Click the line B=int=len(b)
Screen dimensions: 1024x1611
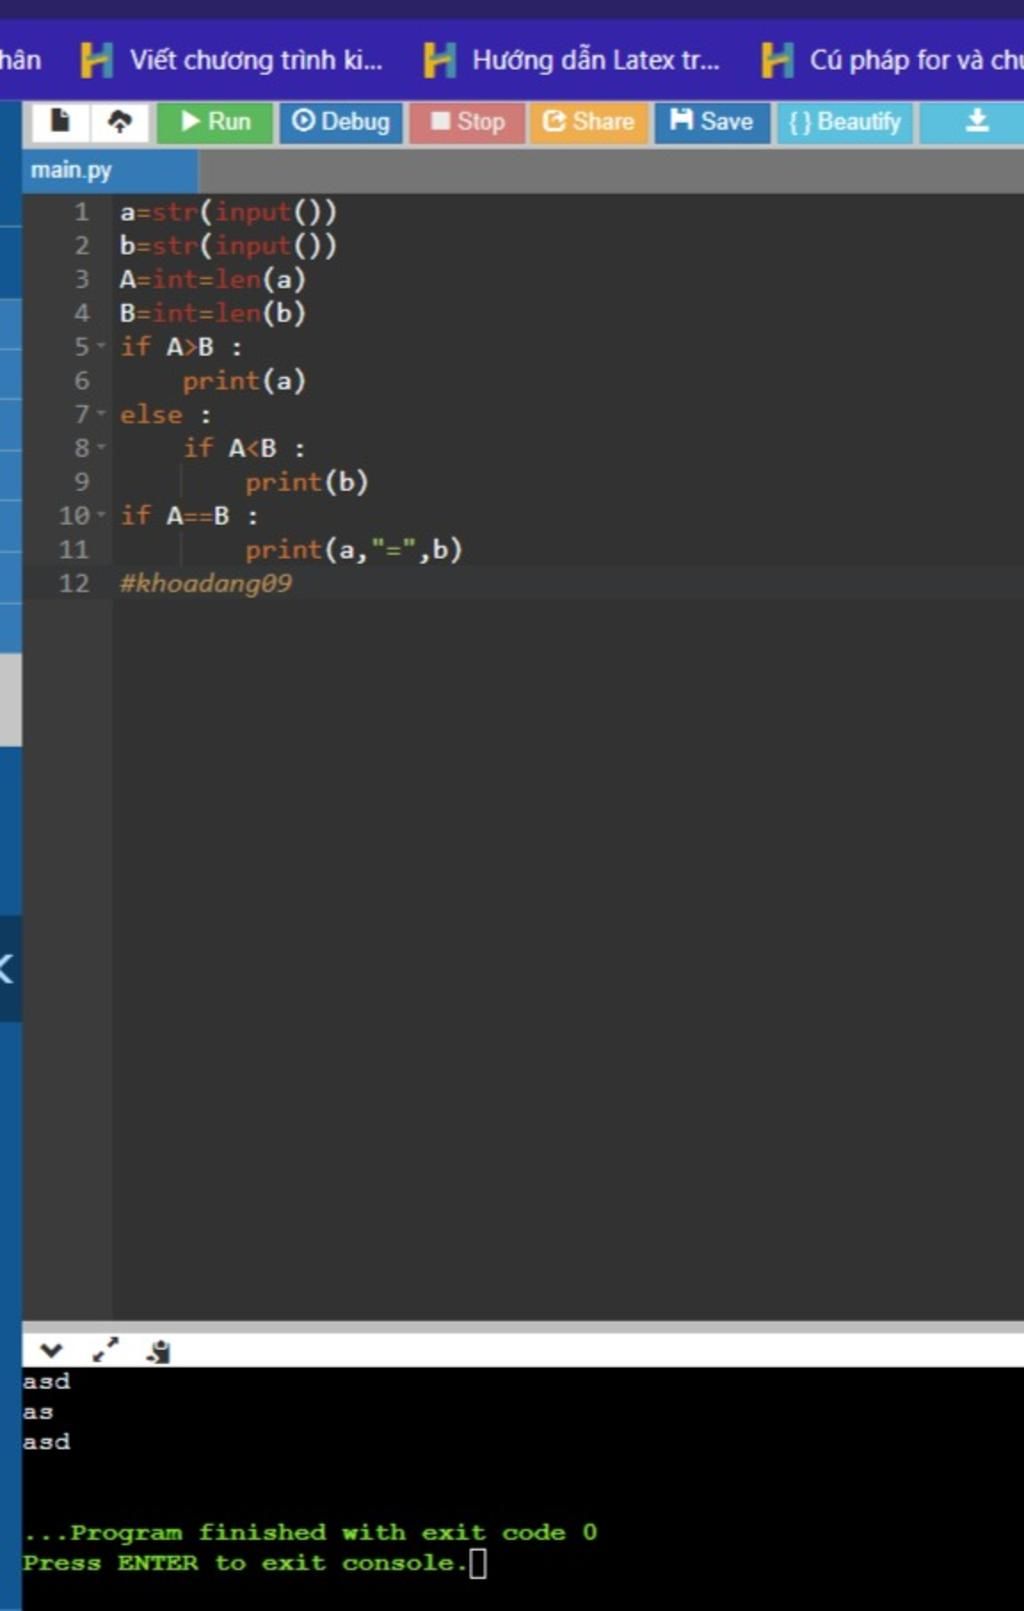click(212, 313)
